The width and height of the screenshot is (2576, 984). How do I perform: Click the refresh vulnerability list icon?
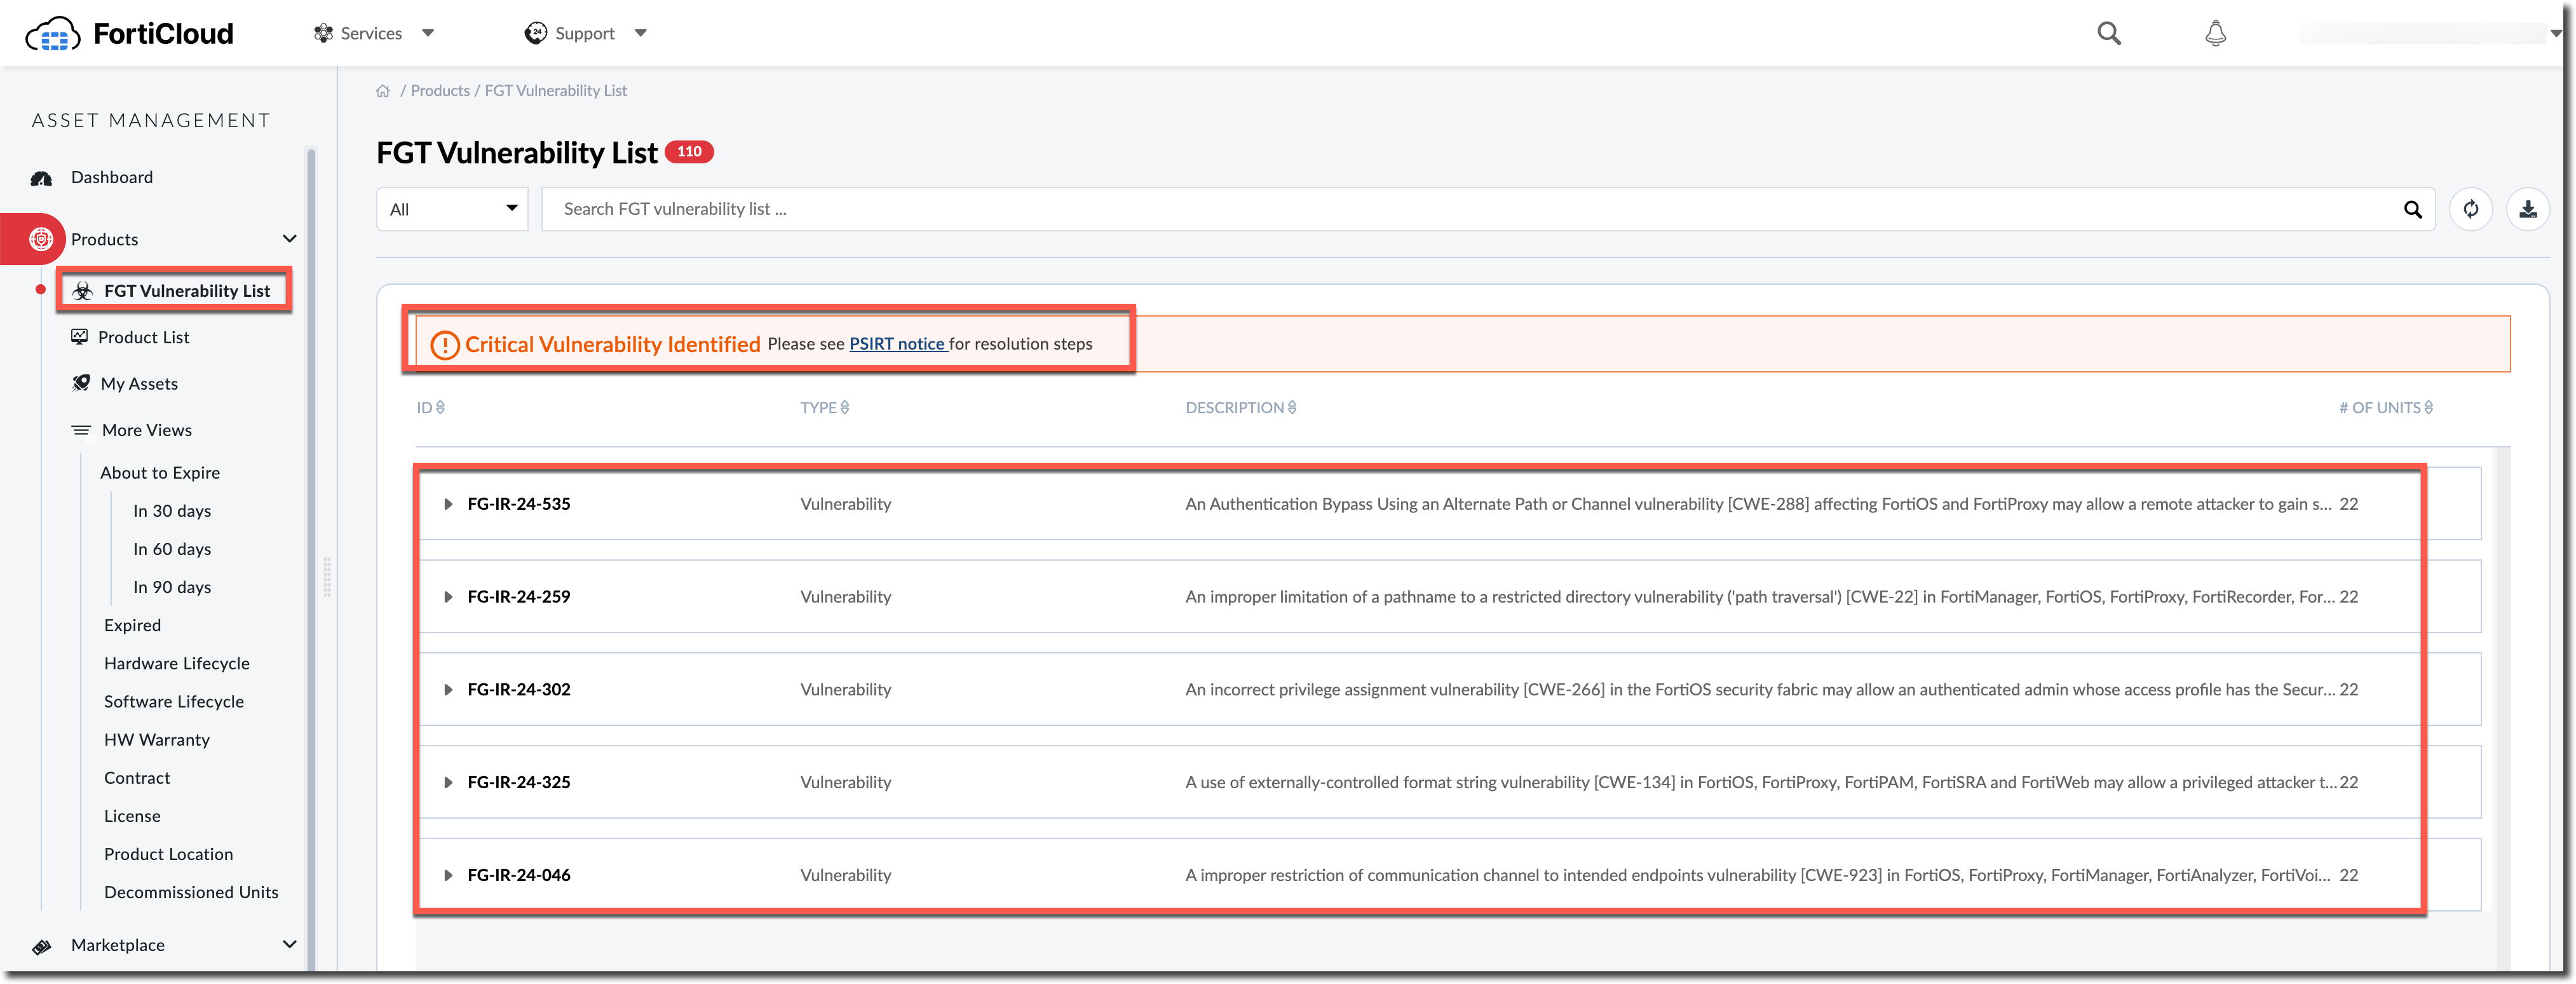(x=2470, y=209)
